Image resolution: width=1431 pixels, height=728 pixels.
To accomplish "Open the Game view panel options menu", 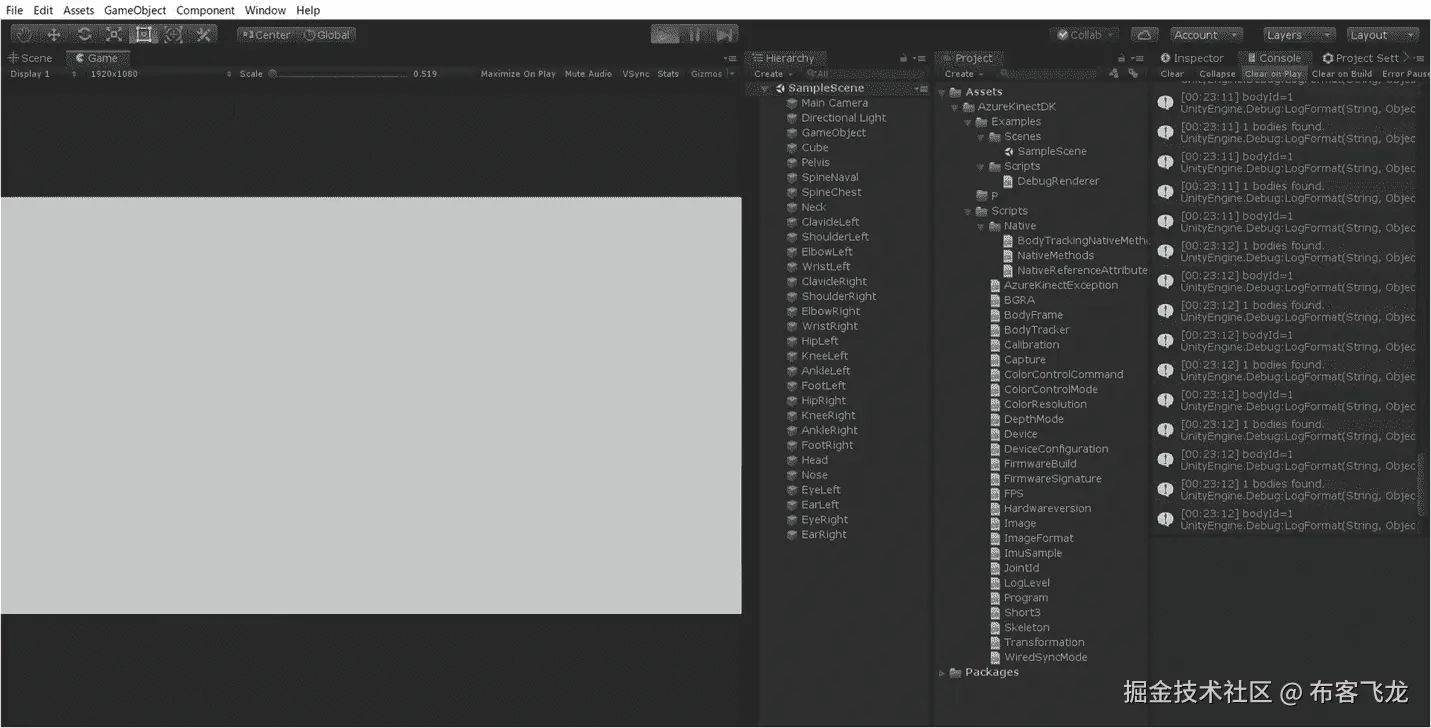I will pos(731,58).
